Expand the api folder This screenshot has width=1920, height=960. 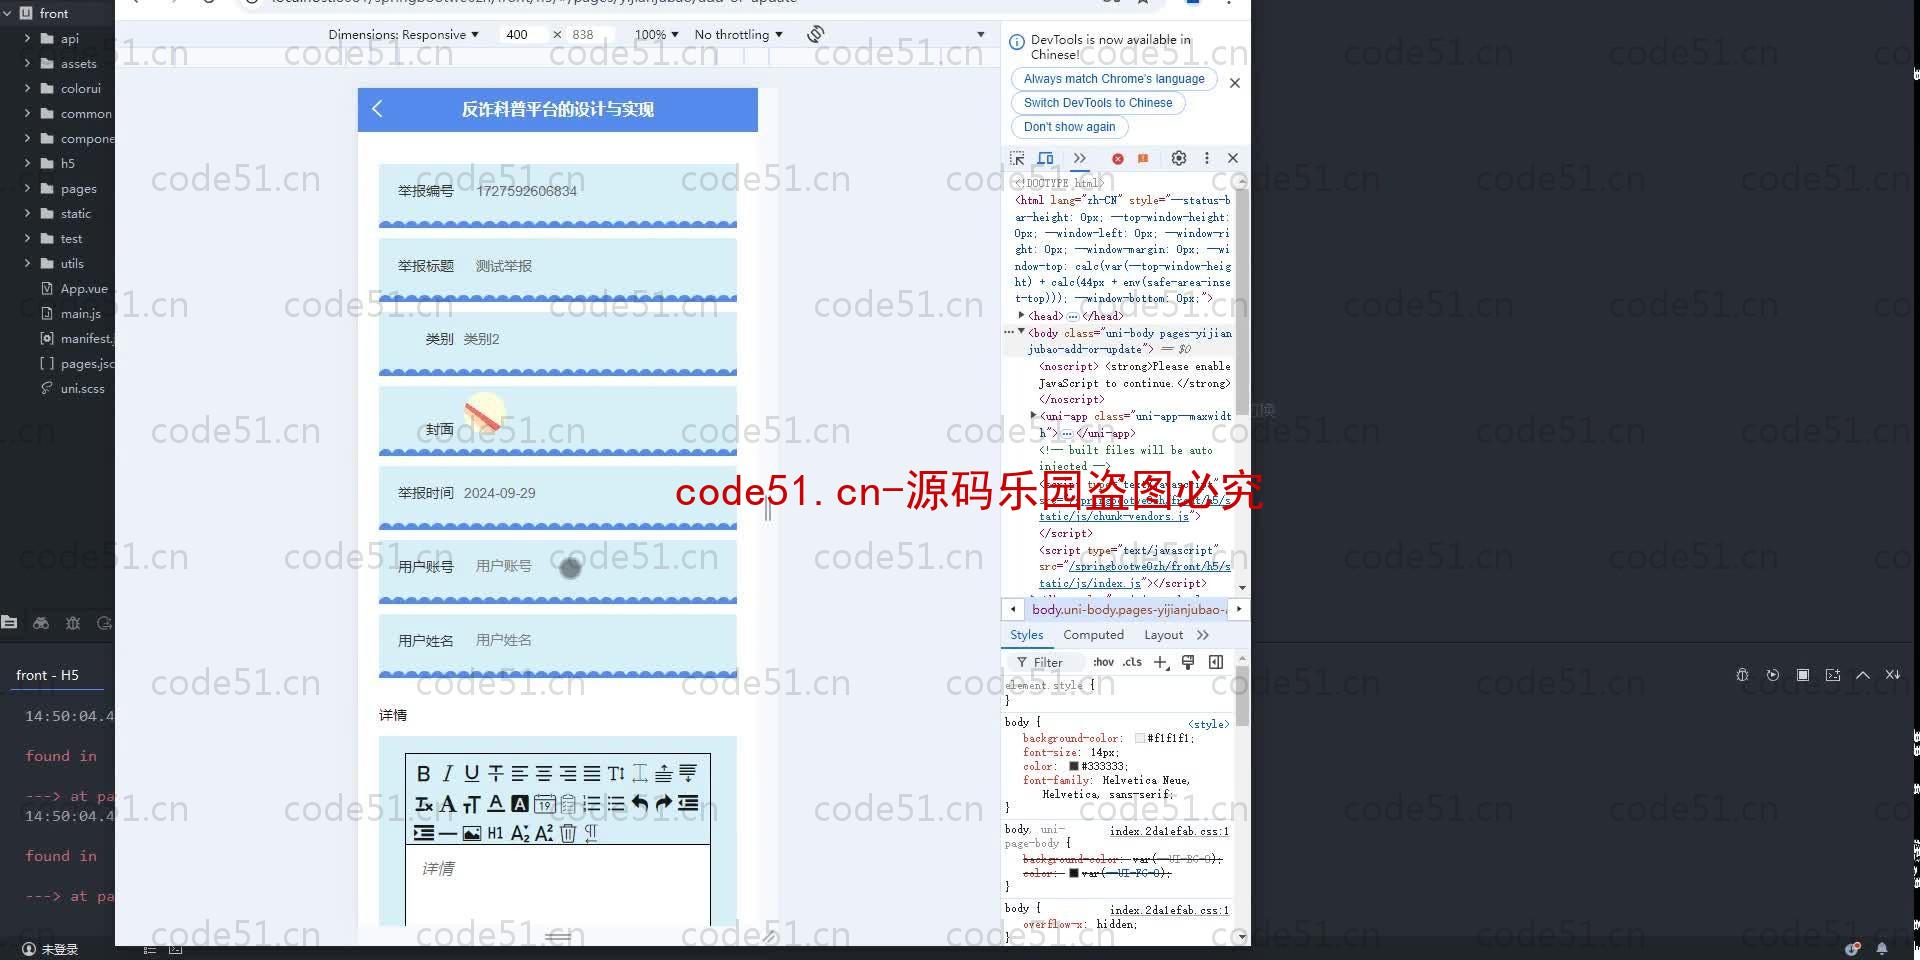coord(27,38)
